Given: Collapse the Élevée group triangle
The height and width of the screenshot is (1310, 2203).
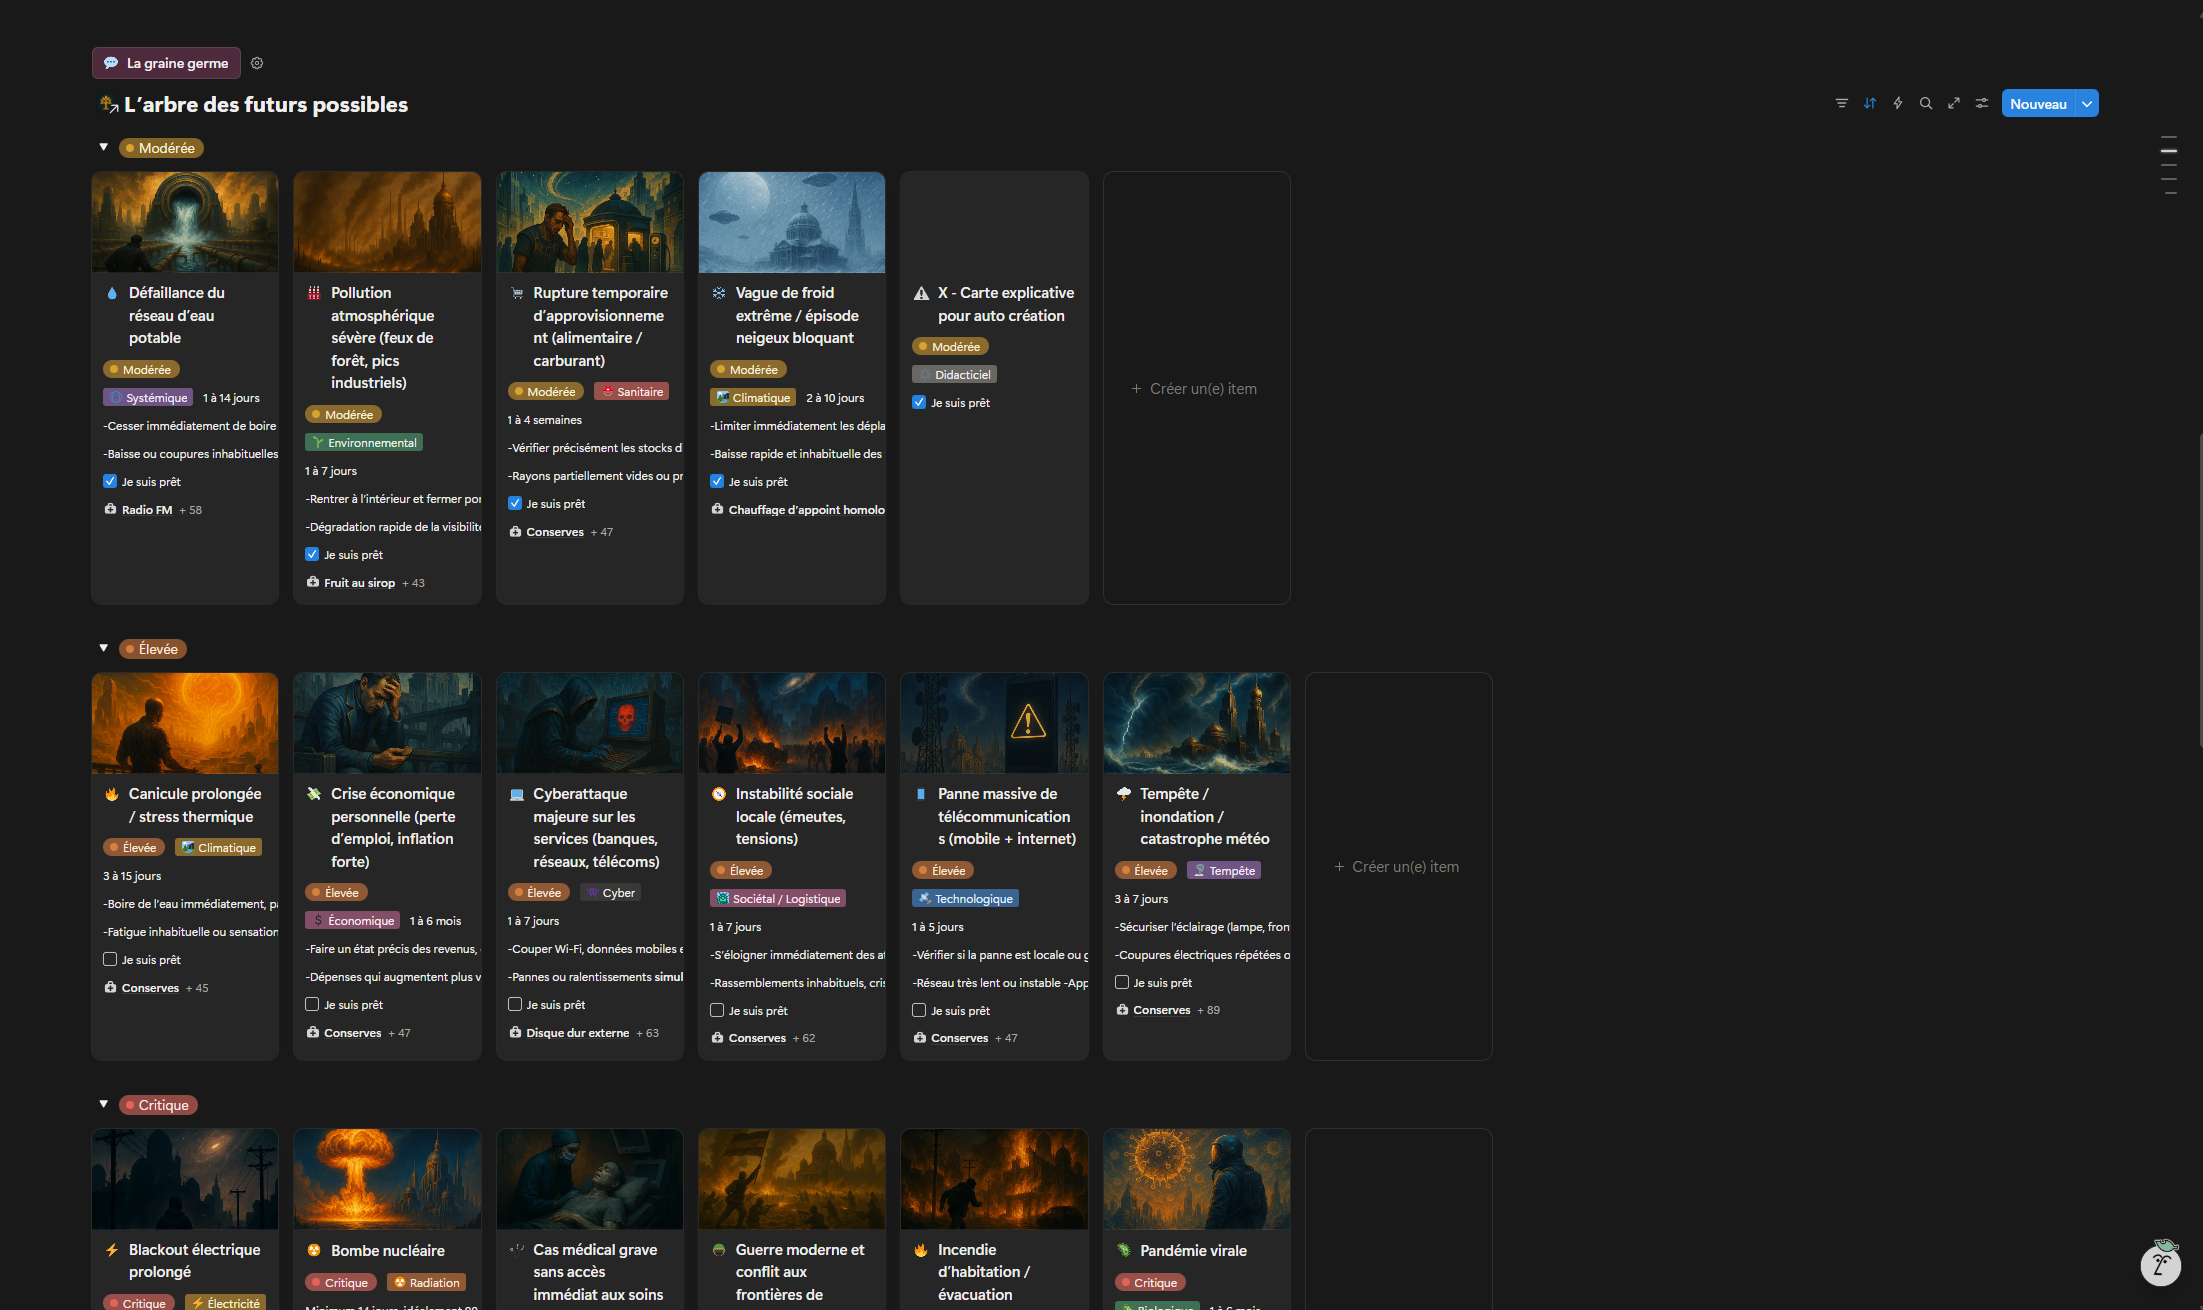Looking at the screenshot, I should [x=103, y=648].
